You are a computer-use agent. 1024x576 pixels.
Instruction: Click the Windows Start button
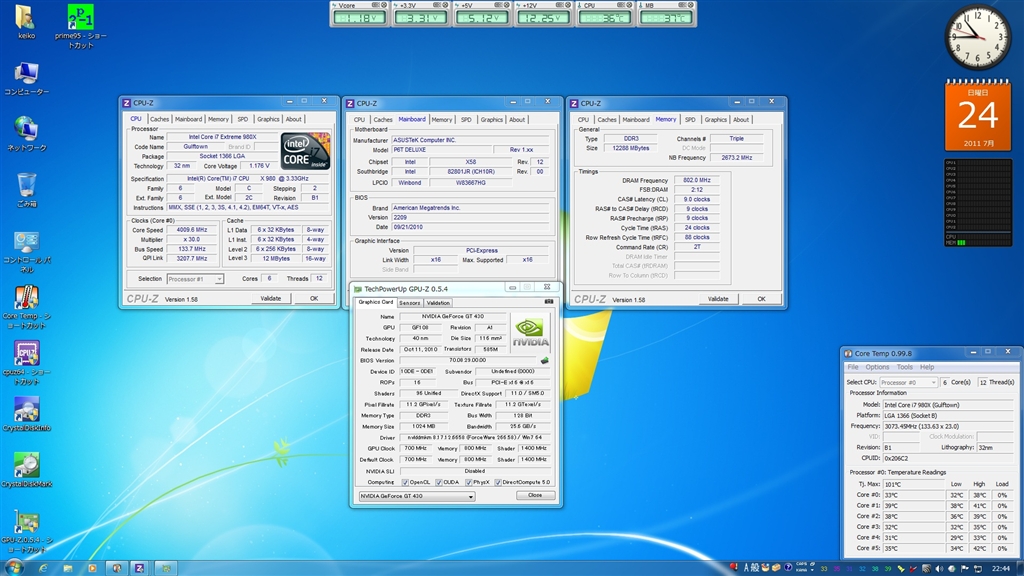14,567
